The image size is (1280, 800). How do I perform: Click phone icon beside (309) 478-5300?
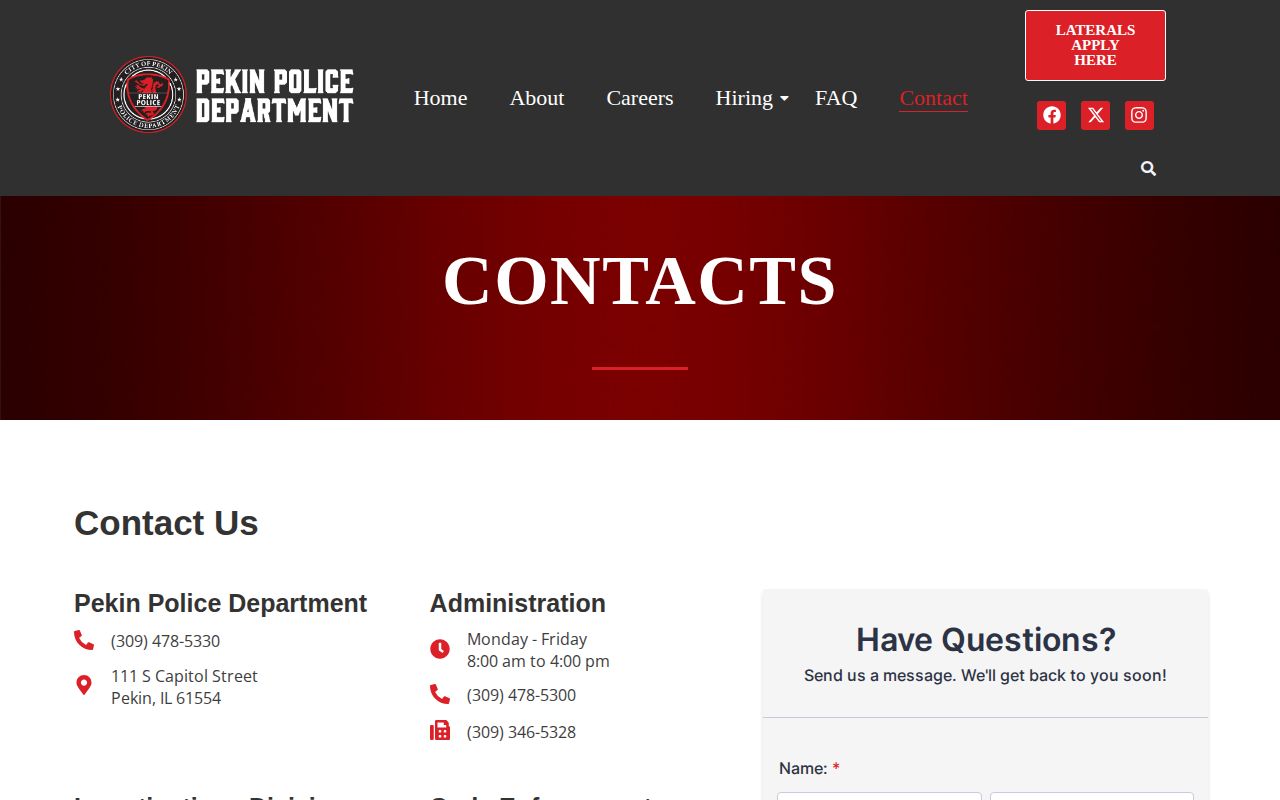pos(440,694)
